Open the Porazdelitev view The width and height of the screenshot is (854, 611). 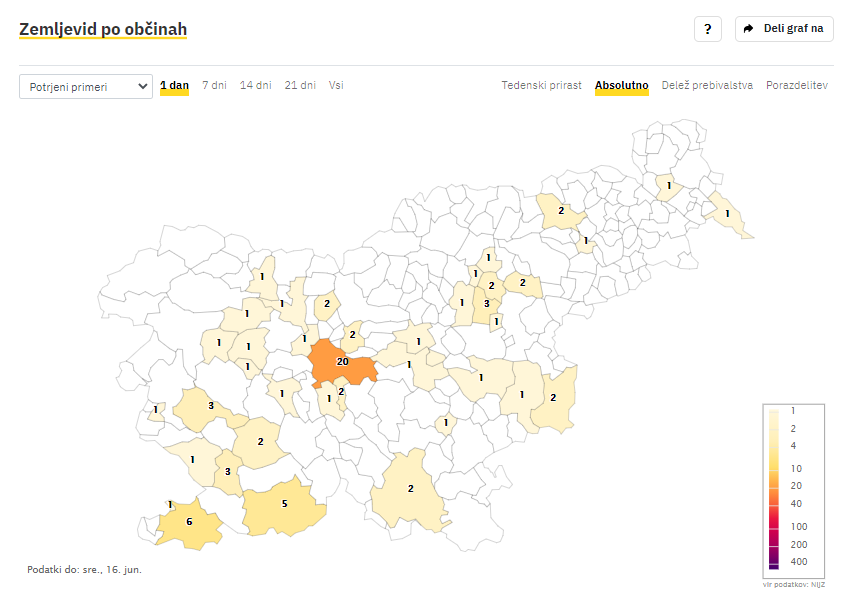point(797,85)
